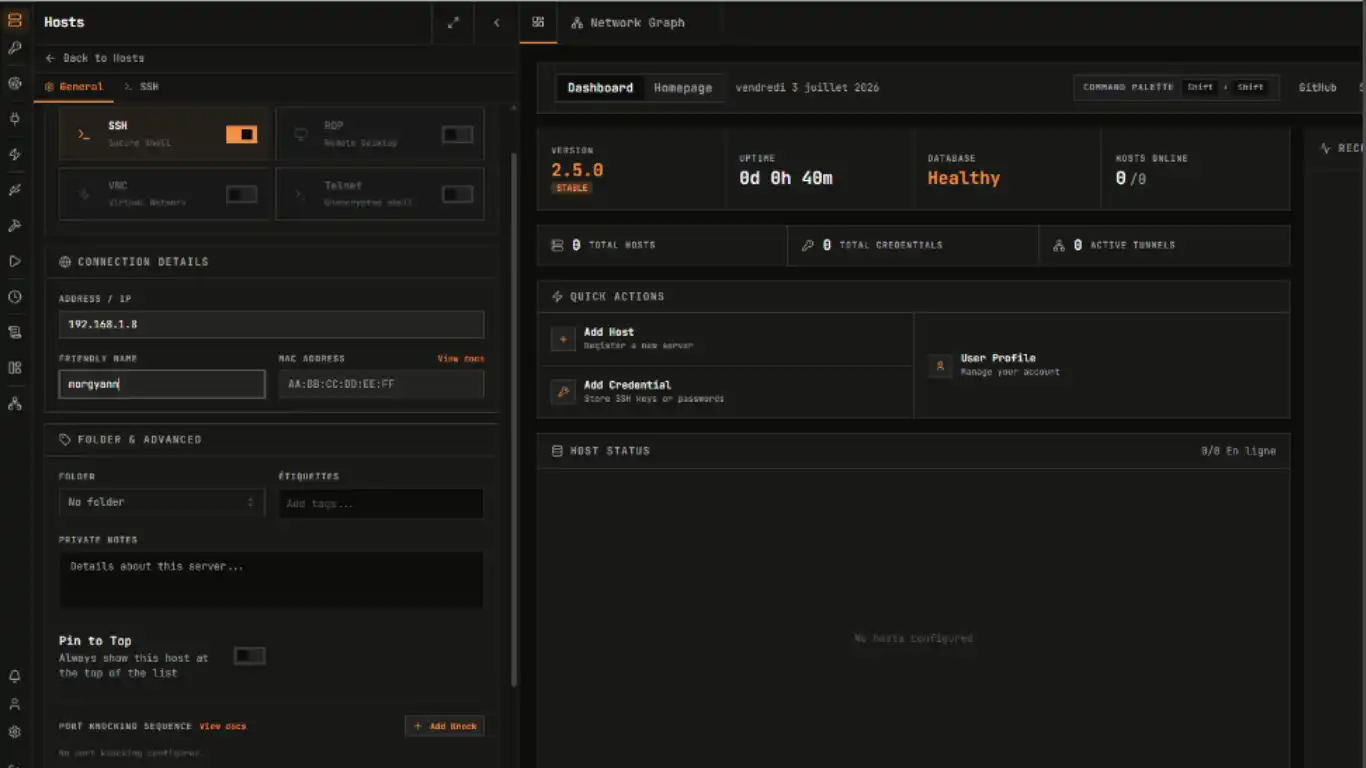Viewport: 1366px width, 768px height.
Task: Click the wrench tools sidebar icon
Action: click(15, 226)
